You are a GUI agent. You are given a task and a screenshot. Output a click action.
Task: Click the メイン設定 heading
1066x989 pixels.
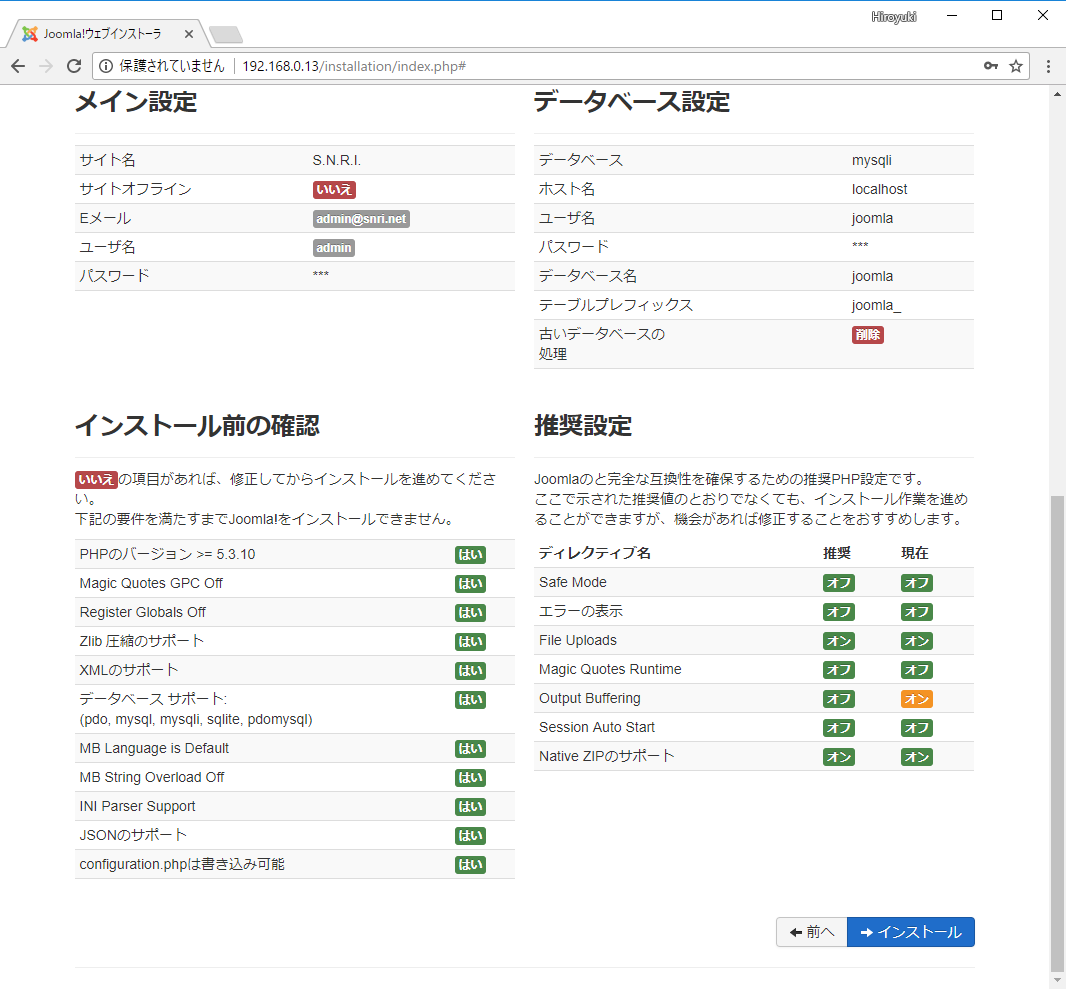pyautogui.click(x=136, y=102)
